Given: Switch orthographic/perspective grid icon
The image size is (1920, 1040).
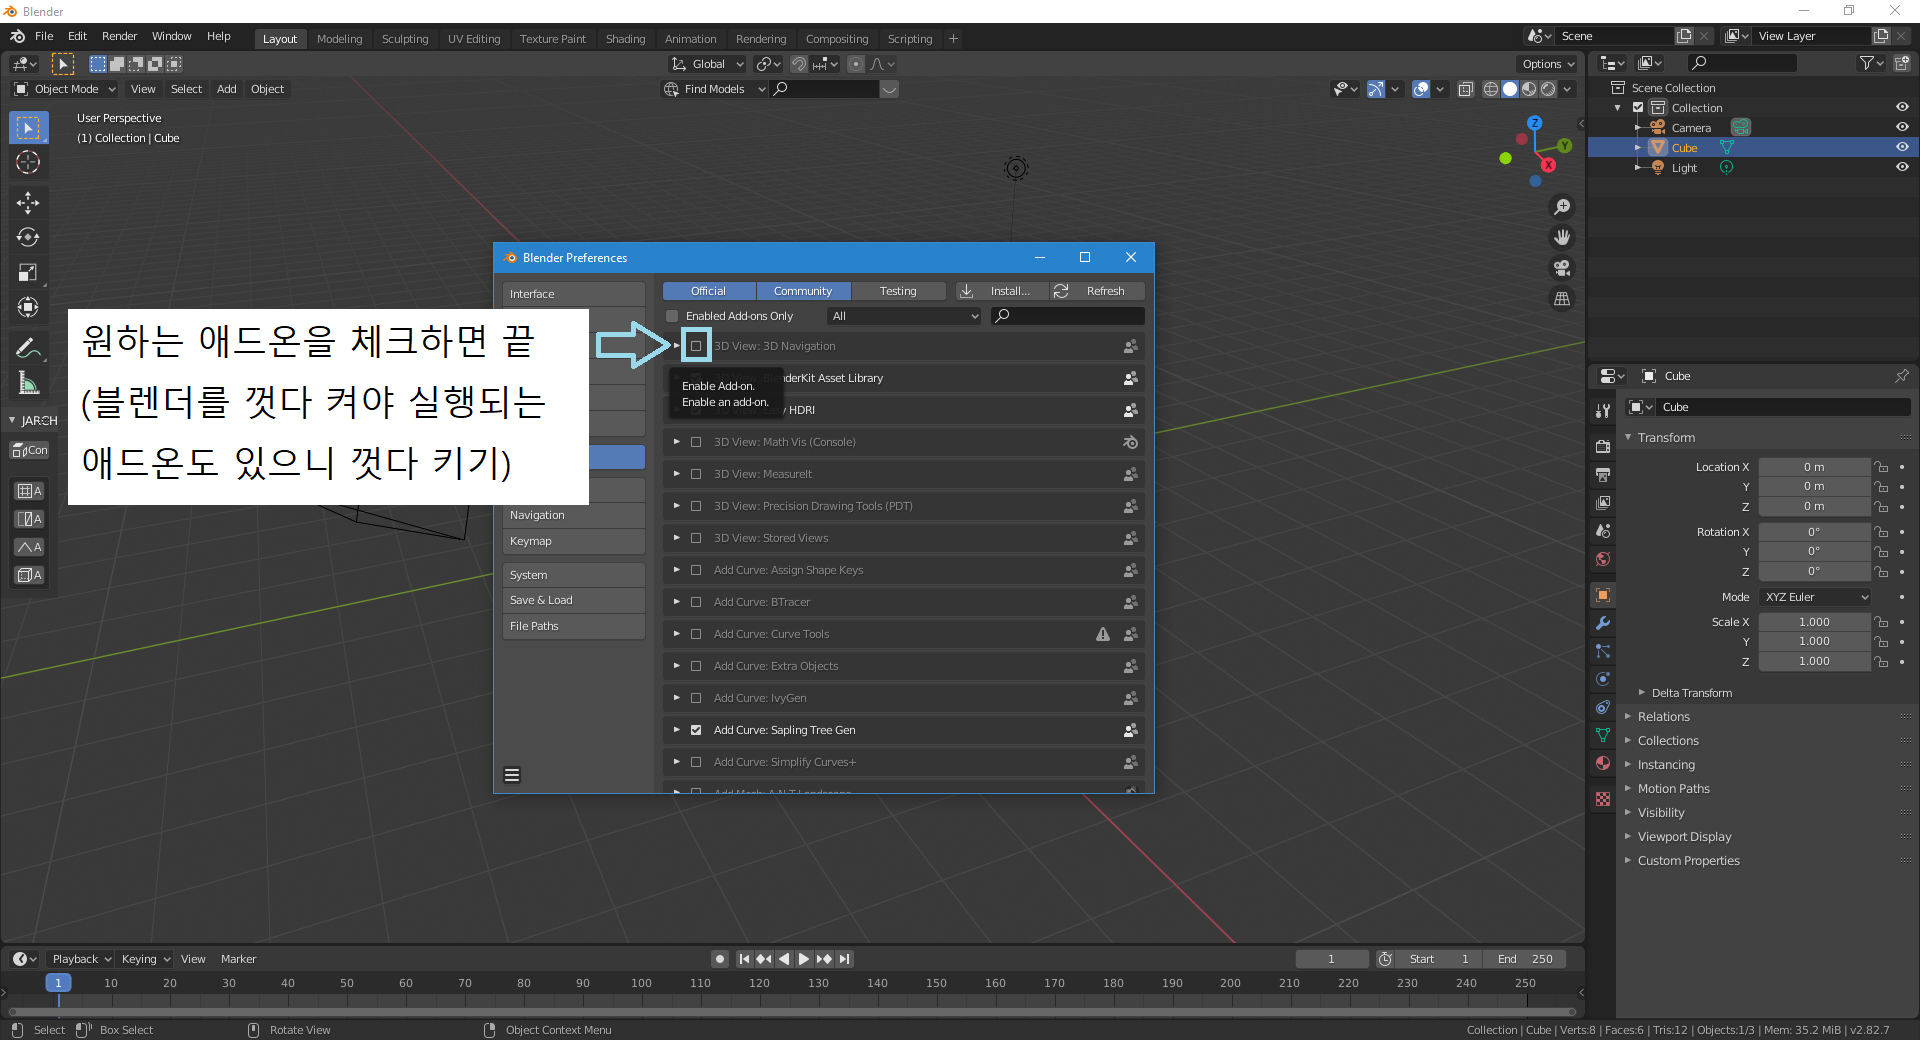Looking at the screenshot, I should coord(1561,299).
